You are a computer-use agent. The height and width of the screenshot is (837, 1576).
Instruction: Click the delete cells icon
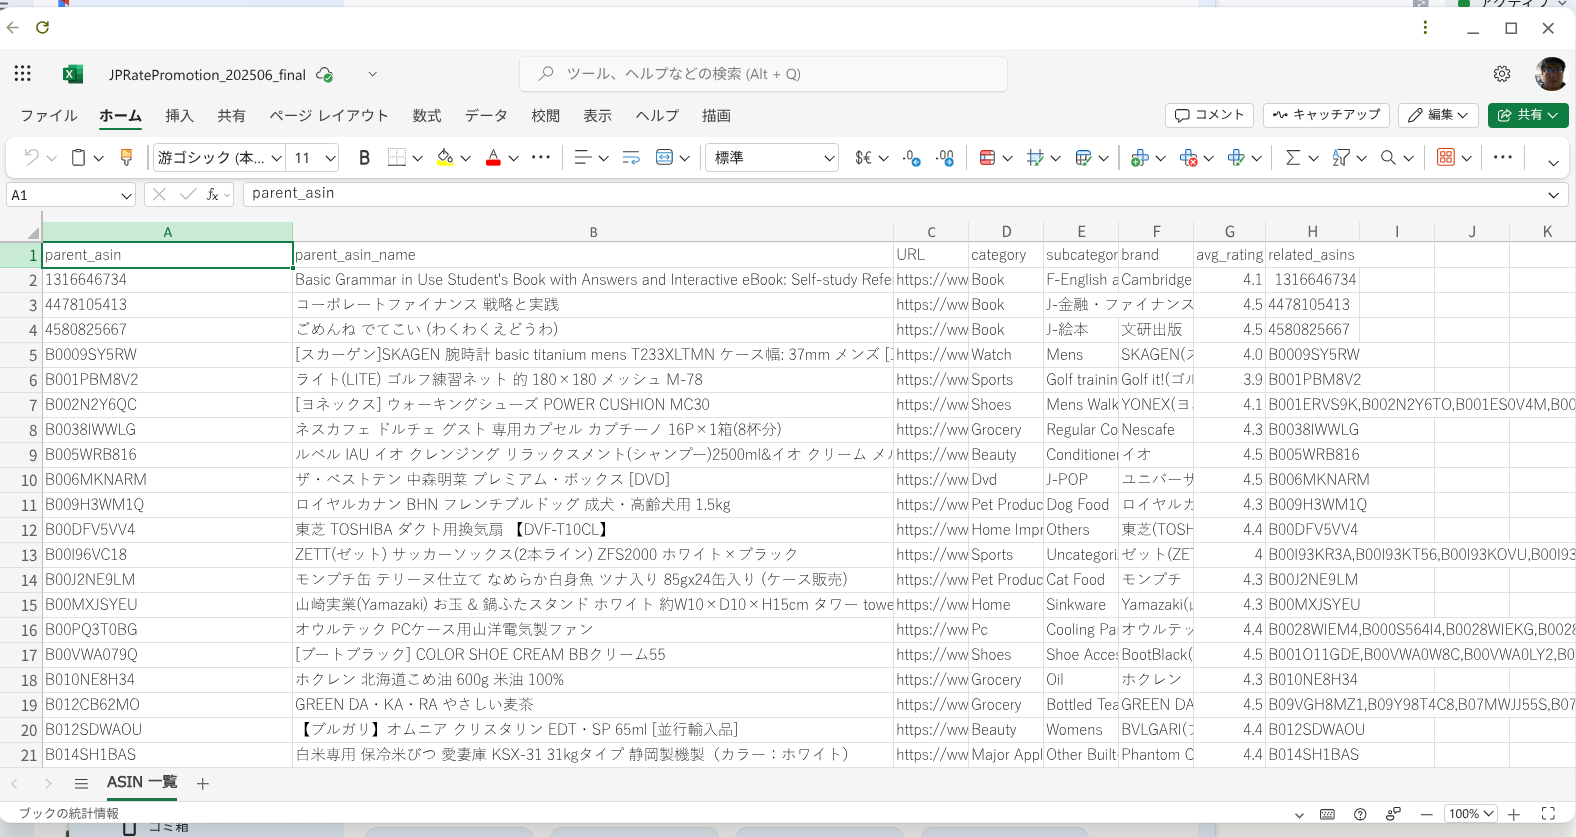coord(1188,158)
